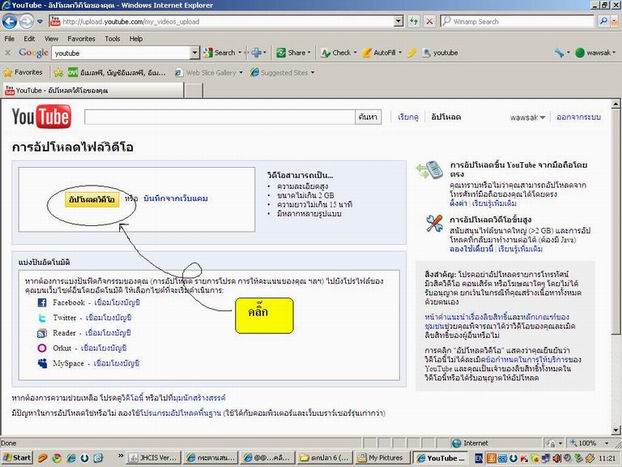Click the page scrollbar thumb
Image resolution: width=622 pixels, height=467 pixels.
(616, 222)
